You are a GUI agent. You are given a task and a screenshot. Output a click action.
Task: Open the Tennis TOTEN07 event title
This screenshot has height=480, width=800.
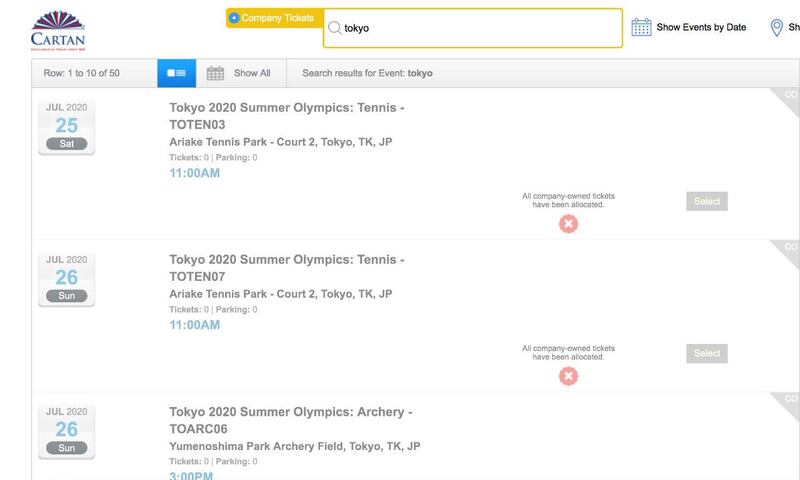pos(287,268)
